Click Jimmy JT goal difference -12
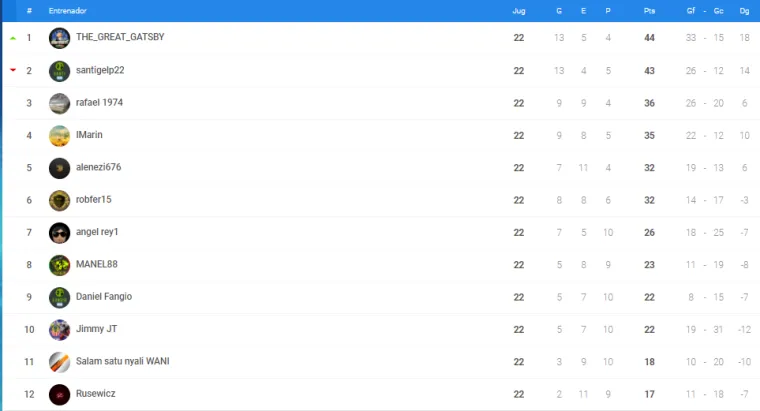The width and height of the screenshot is (760, 411). point(744,330)
